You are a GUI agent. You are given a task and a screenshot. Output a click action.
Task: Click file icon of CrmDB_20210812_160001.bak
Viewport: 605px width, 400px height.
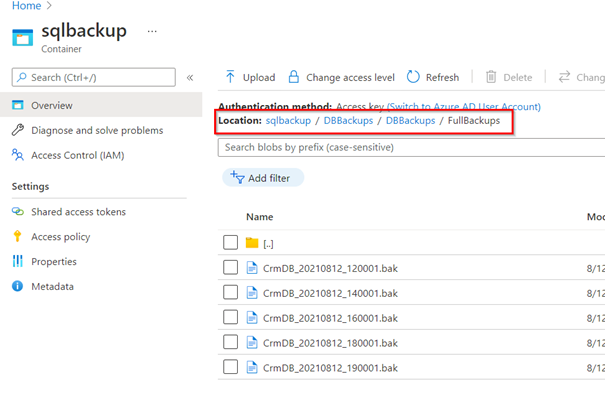click(x=252, y=317)
